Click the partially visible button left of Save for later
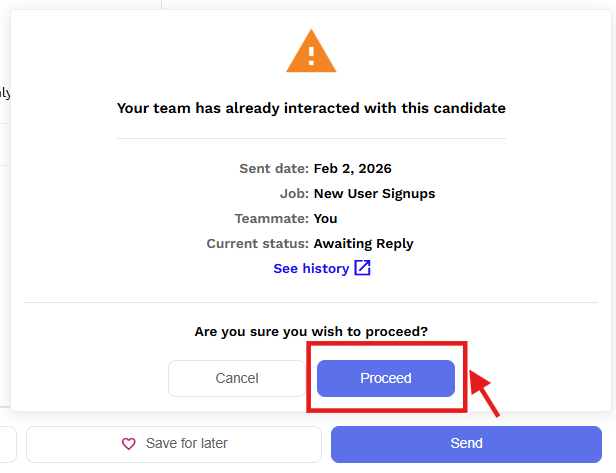616x473 pixels. (8, 443)
